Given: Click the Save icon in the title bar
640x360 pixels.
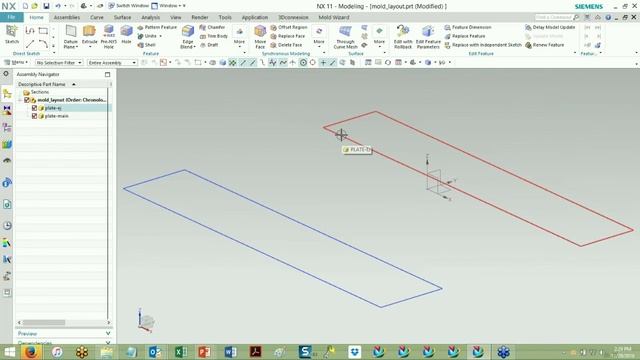Looking at the screenshot, I should point(46,6).
